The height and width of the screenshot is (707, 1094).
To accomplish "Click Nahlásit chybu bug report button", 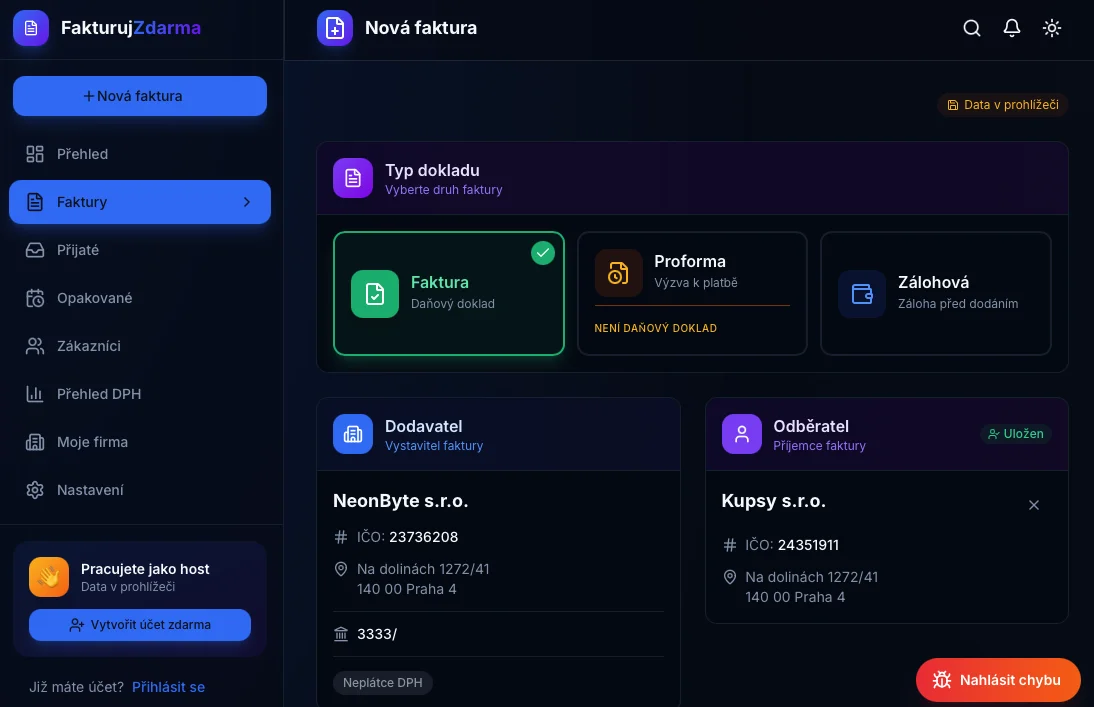I will pos(998,680).
